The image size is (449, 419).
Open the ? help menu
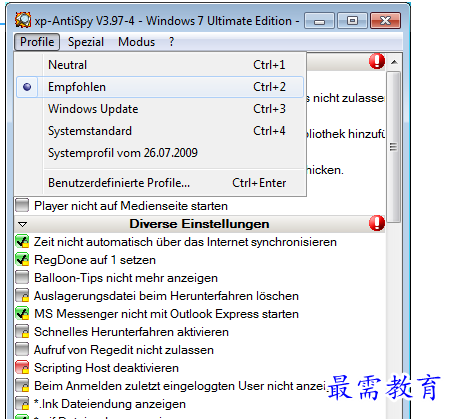tap(171, 42)
